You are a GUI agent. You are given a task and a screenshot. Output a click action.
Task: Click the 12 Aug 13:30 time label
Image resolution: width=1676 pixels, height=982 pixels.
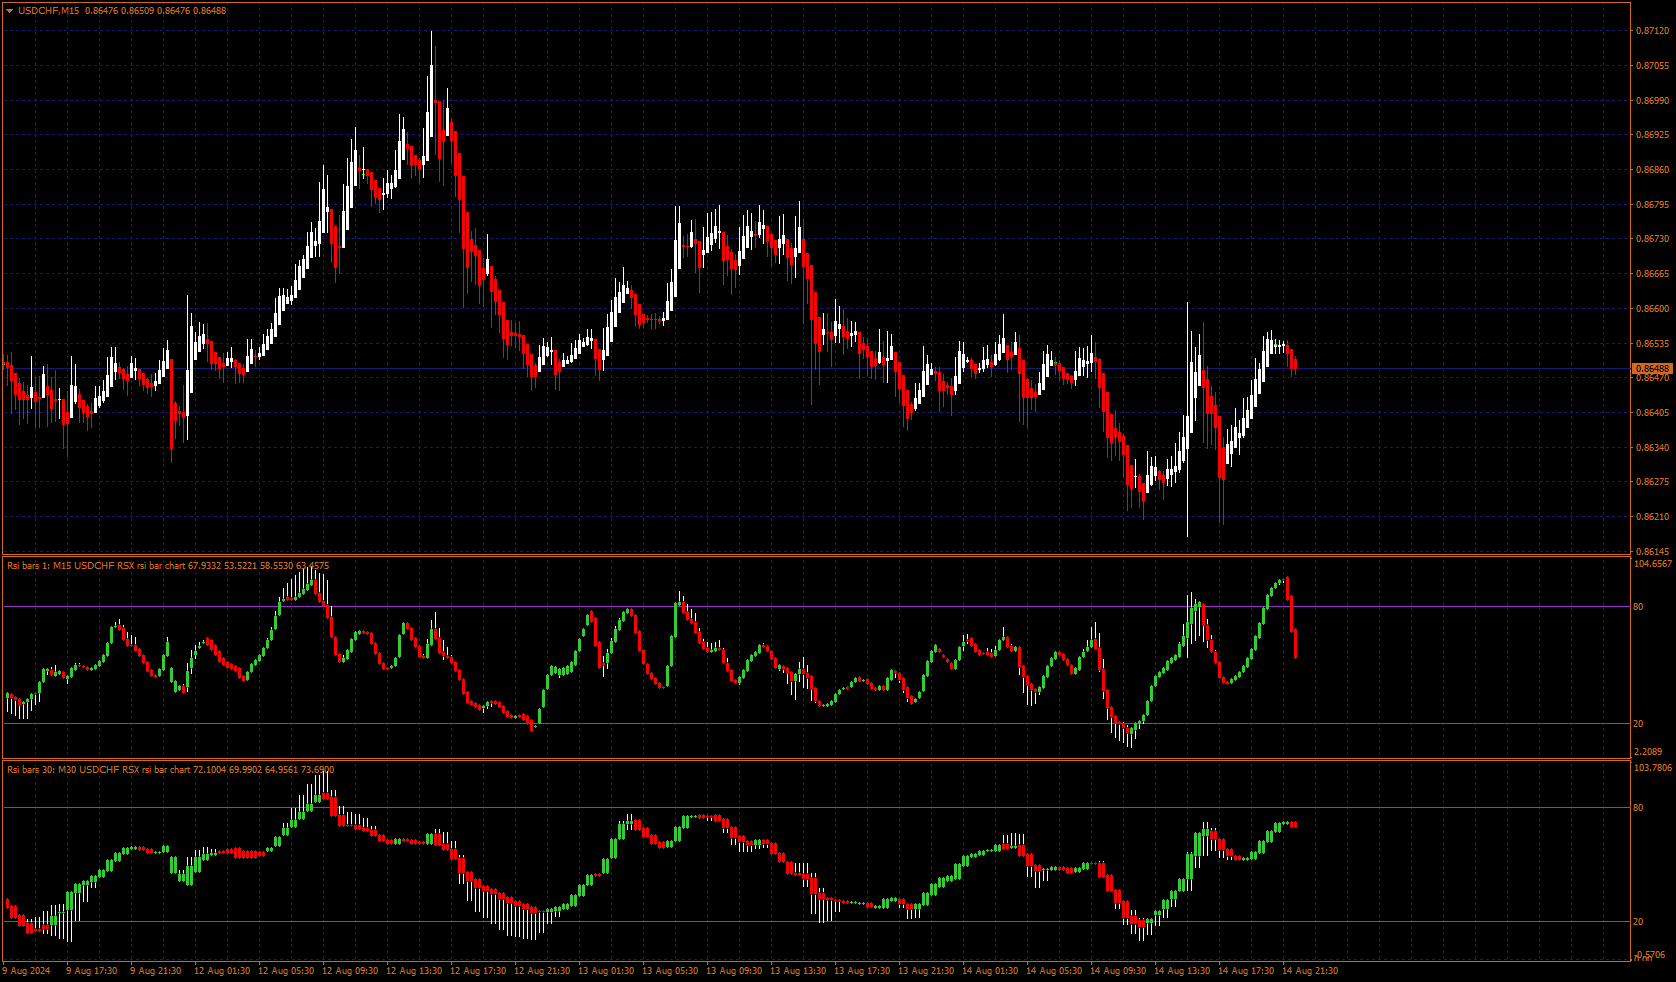(x=414, y=971)
